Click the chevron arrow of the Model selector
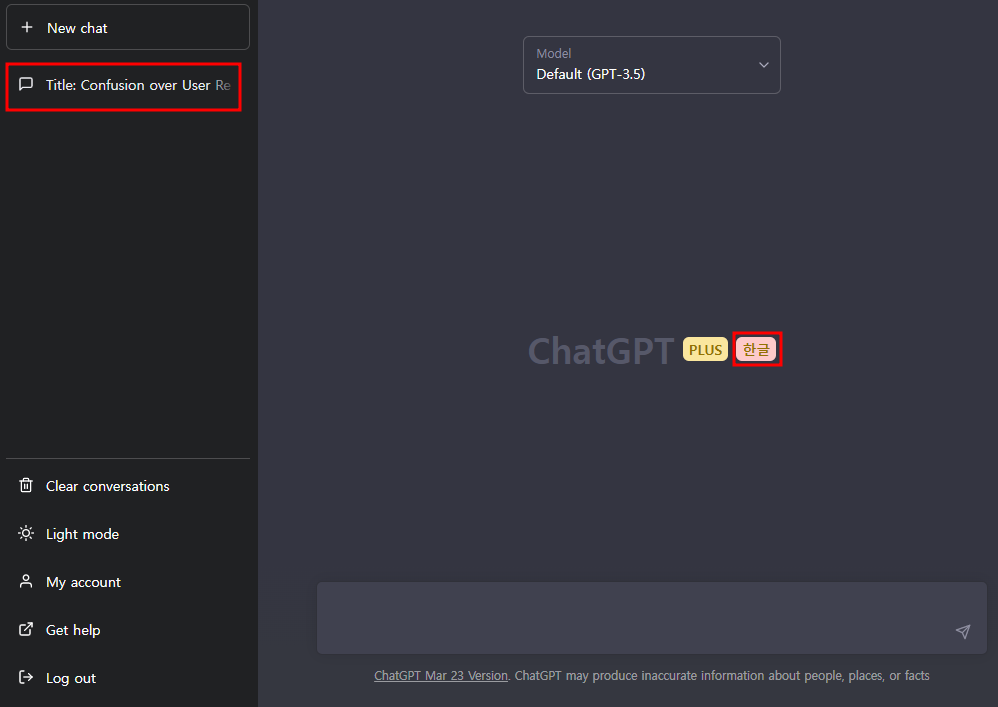998x707 pixels. click(764, 65)
